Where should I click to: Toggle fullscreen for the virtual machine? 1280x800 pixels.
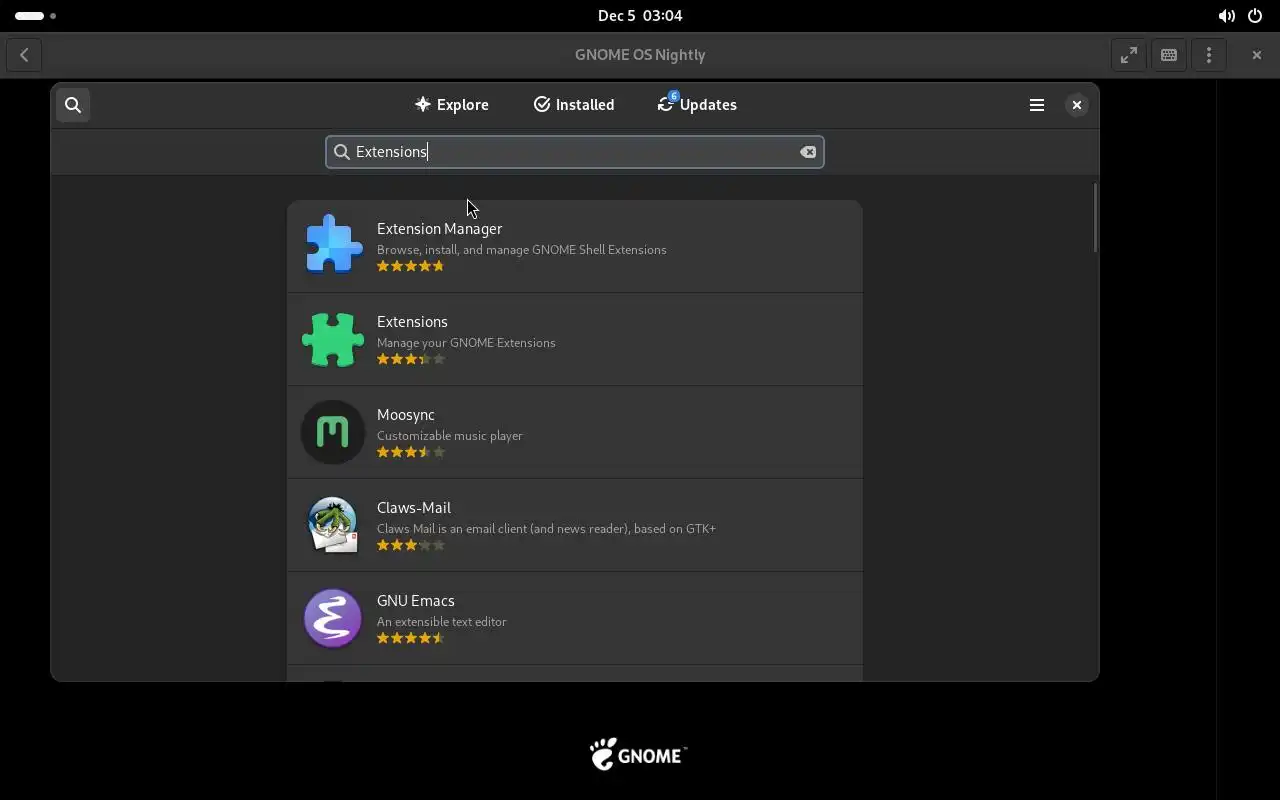(x=1129, y=55)
